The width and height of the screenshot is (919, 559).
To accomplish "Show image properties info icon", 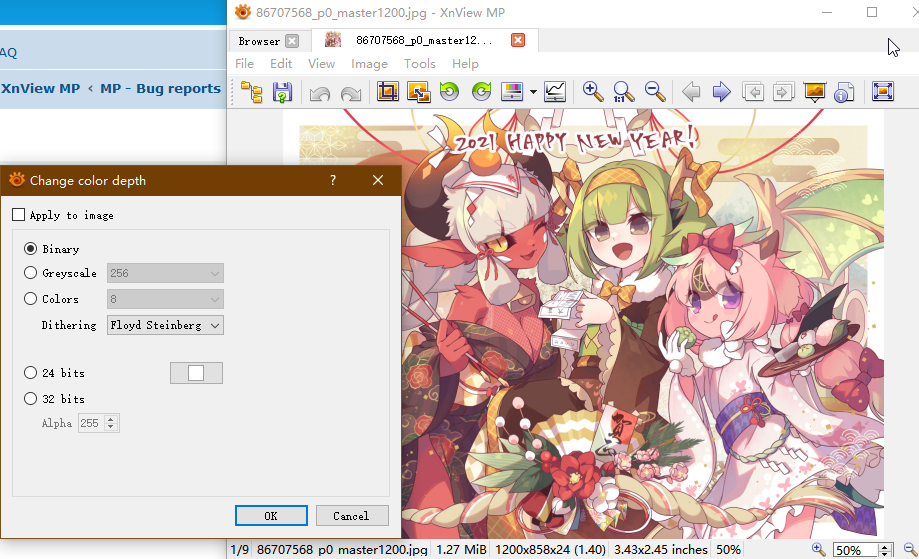I will tap(844, 92).
